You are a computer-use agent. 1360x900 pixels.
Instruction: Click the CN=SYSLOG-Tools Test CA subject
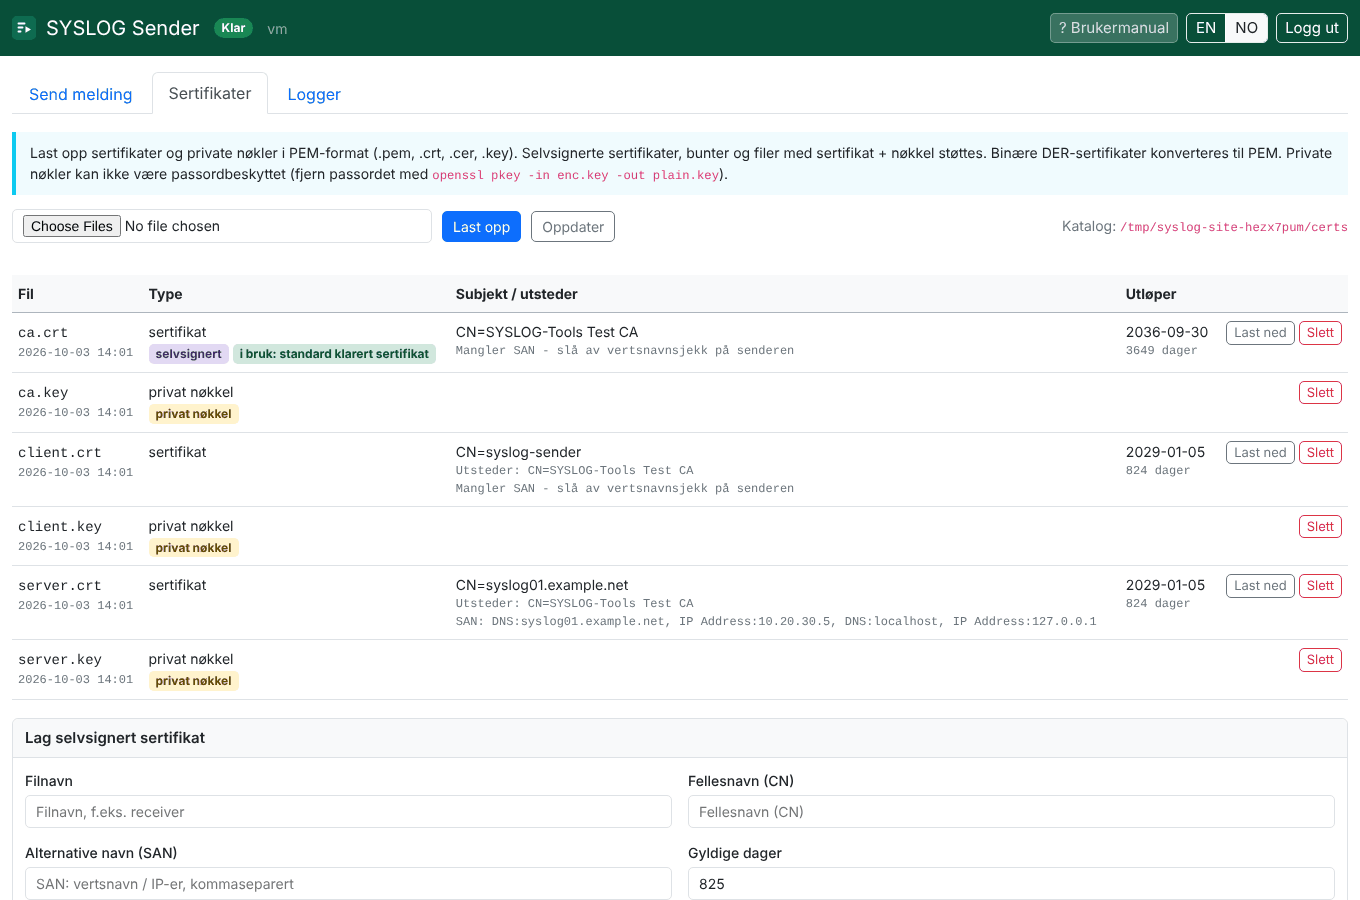tap(547, 332)
